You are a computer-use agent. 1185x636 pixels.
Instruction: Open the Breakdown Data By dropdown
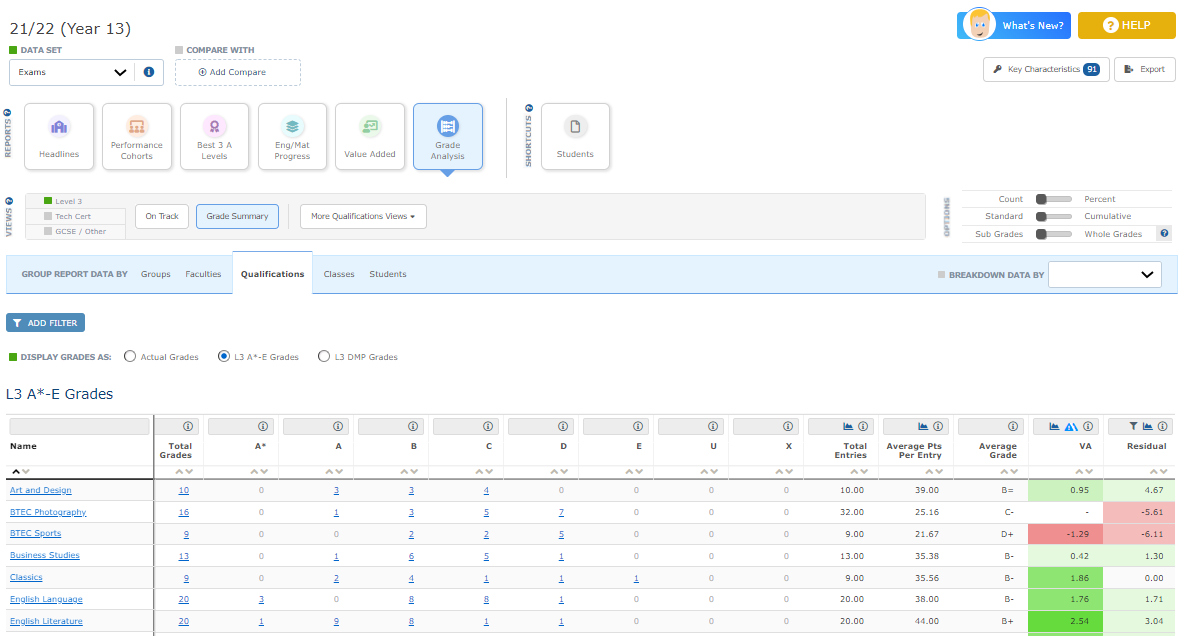[1104, 274]
